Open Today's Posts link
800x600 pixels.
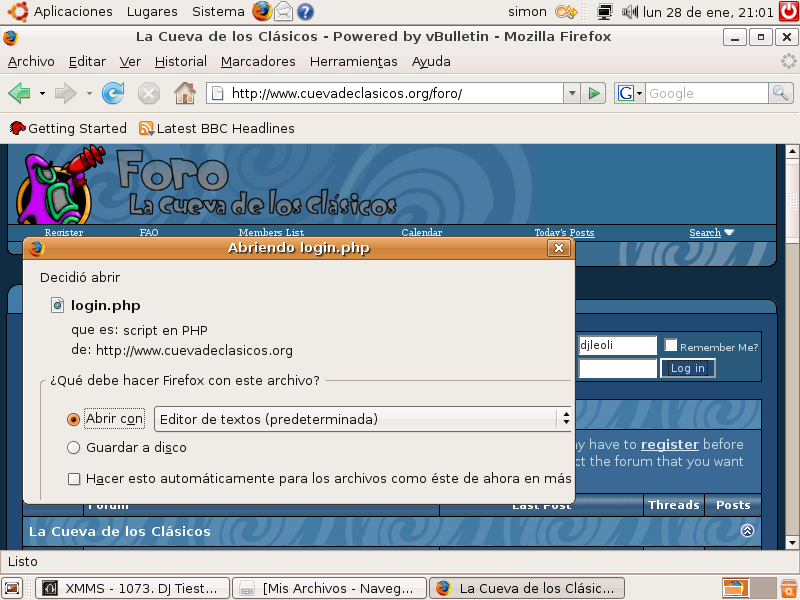coord(564,233)
